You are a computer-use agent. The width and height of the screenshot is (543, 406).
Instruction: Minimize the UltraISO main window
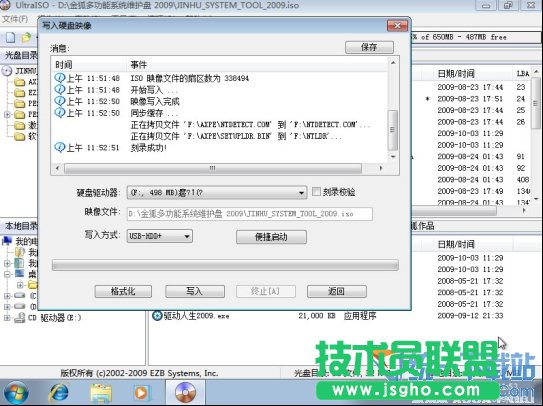pos(485,5)
